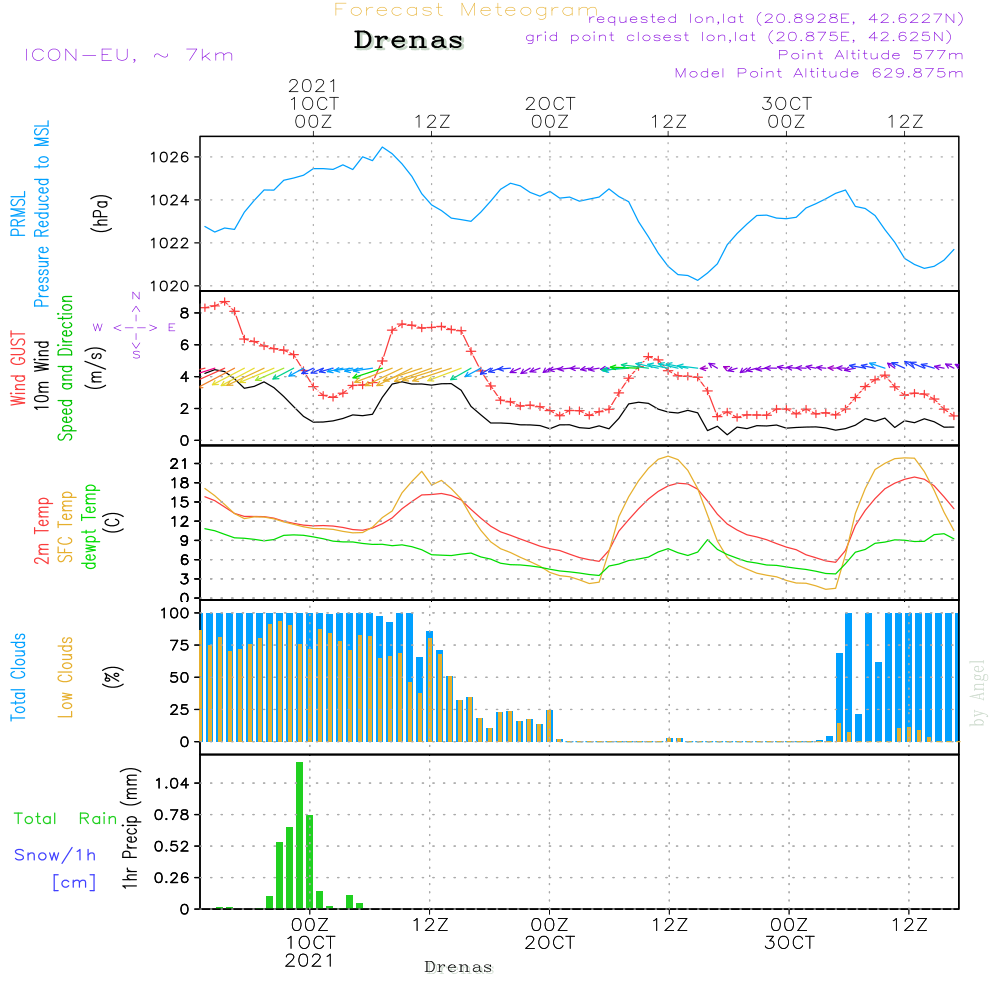
Task: Click the 'Total Rain' legend label
Action: point(66,818)
